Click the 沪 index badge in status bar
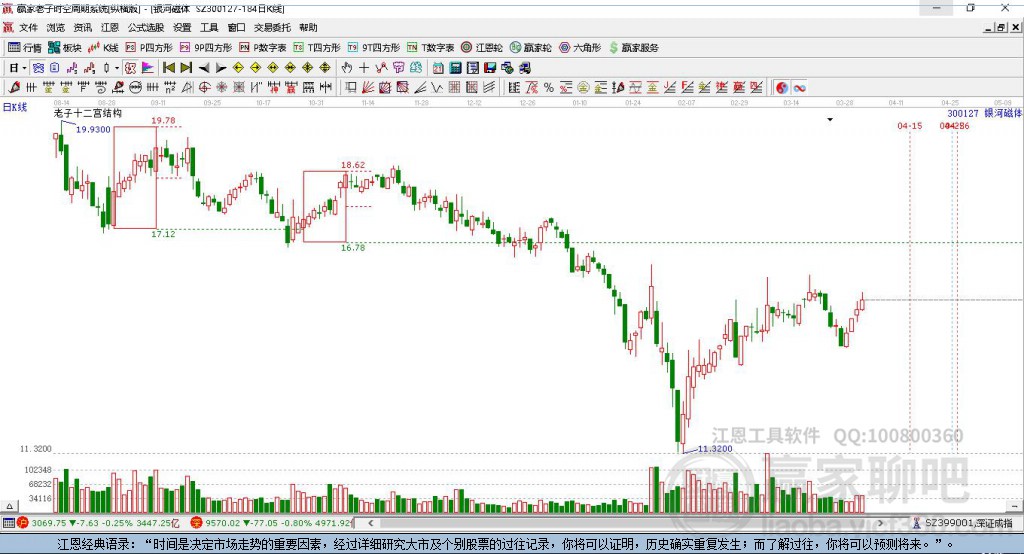The width and height of the screenshot is (1024, 554). [x=22, y=523]
